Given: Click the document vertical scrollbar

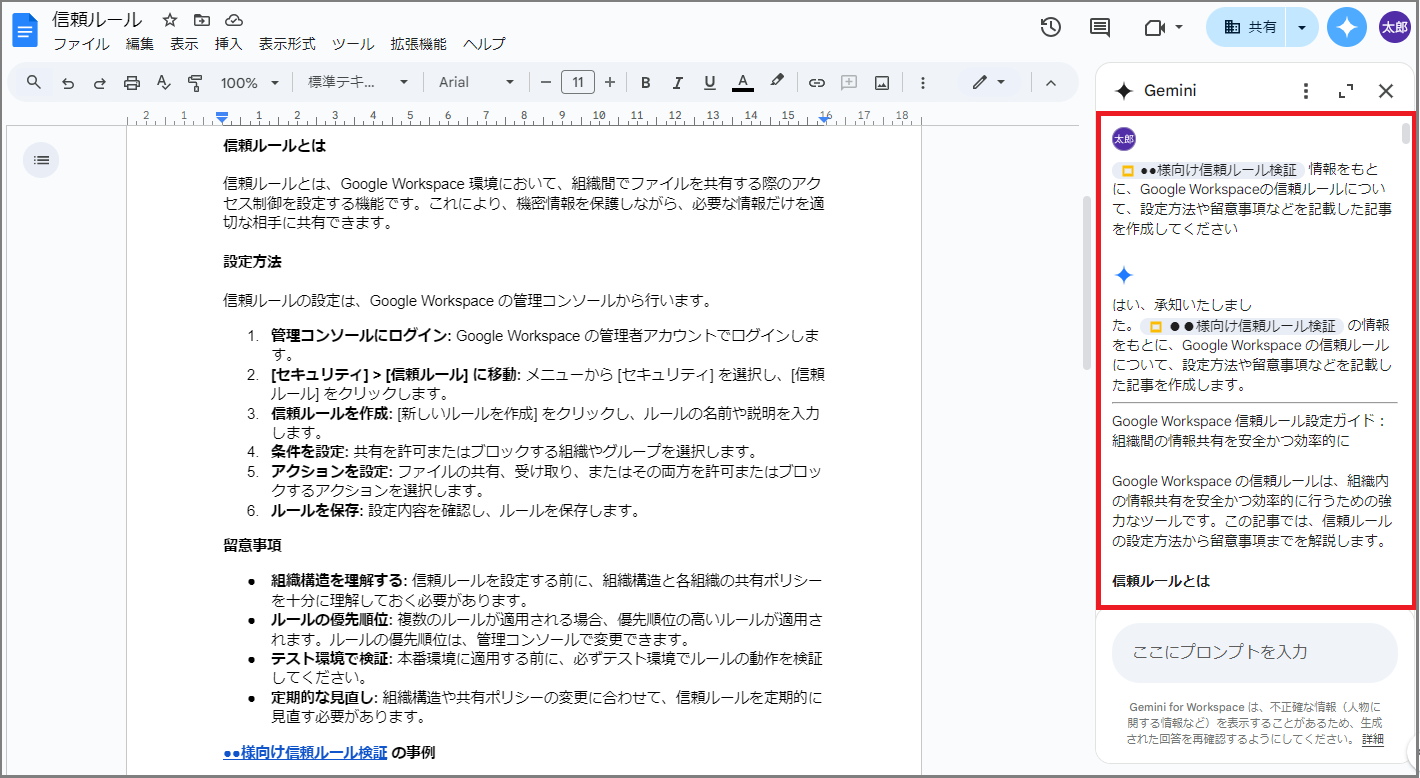Looking at the screenshot, I should pyautogui.click(x=1086, y=283).
